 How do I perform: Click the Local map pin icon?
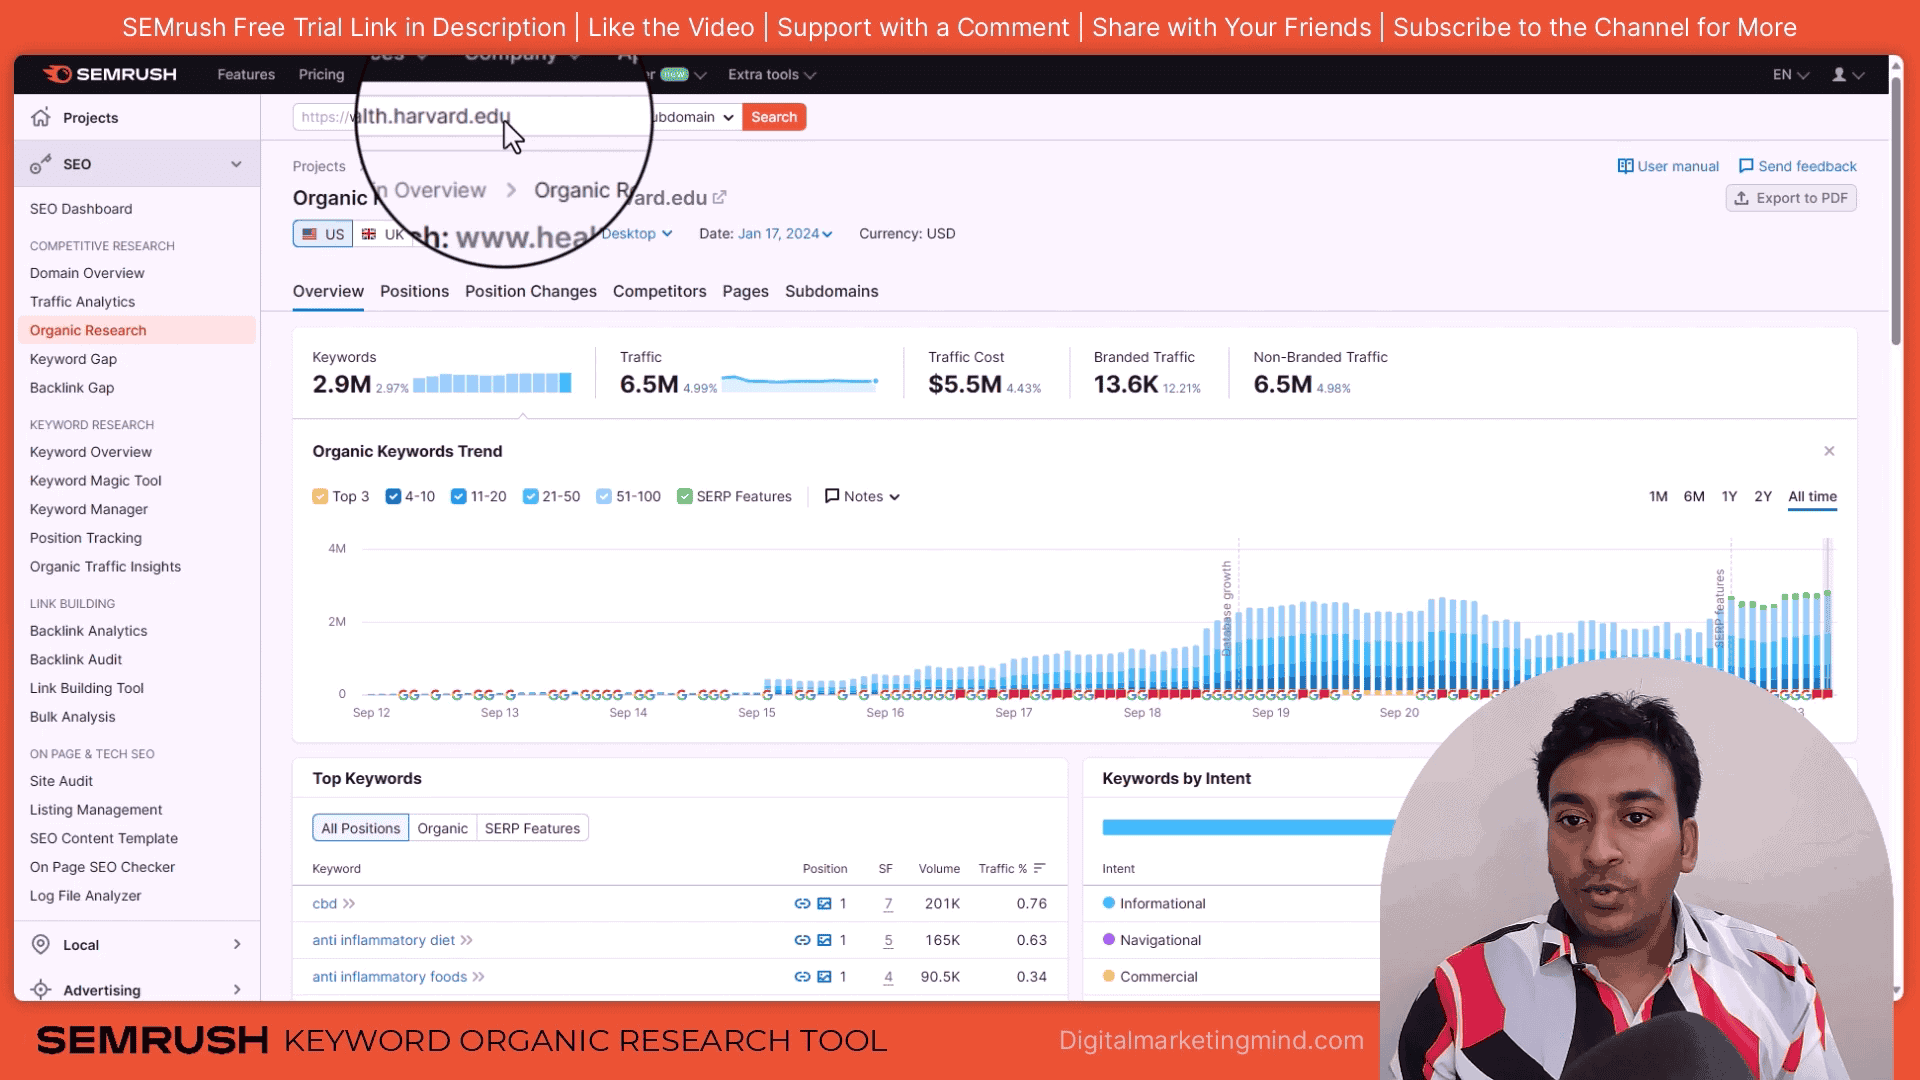[41, 944]
